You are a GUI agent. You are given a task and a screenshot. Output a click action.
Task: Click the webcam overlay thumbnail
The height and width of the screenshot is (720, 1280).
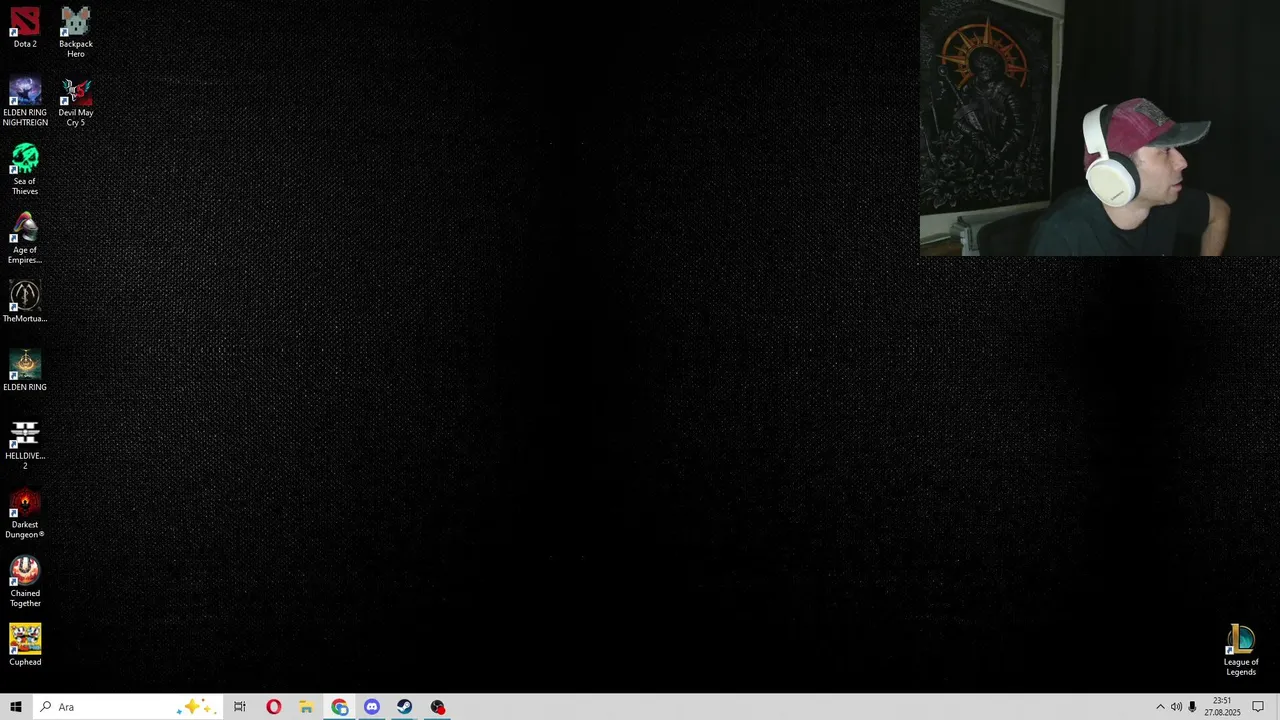[1100, 128]
